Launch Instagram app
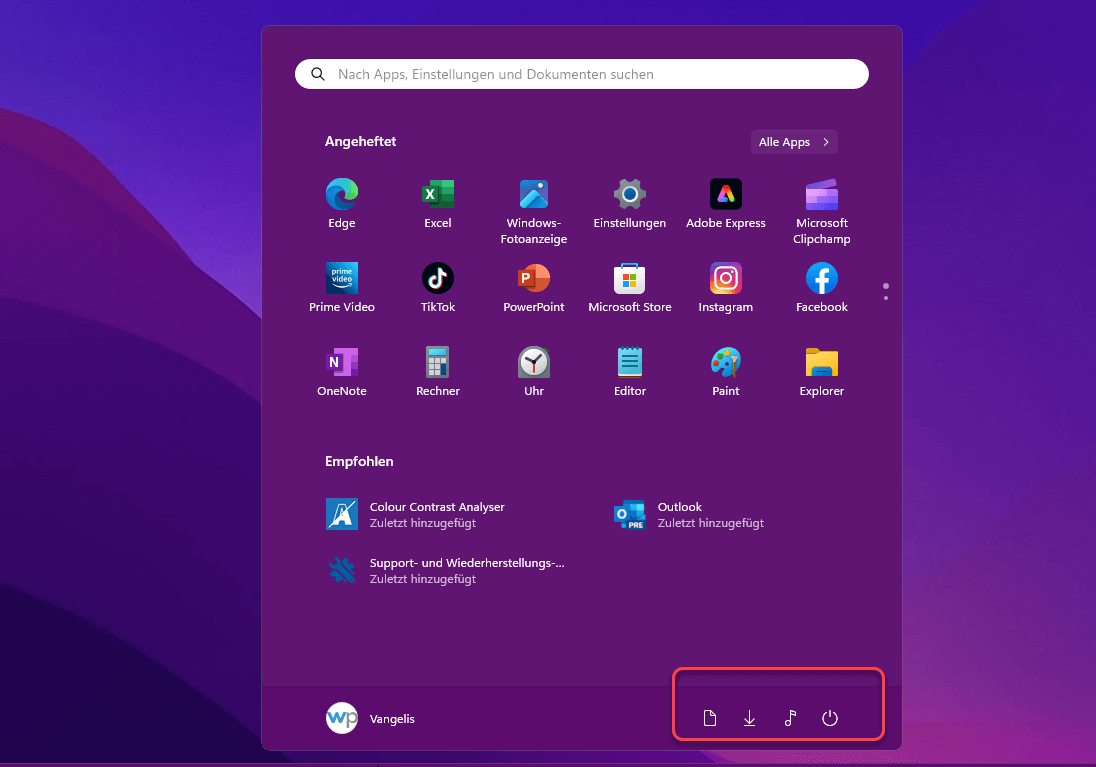This screenshot has height=767, width=1096. coord(726,287)
